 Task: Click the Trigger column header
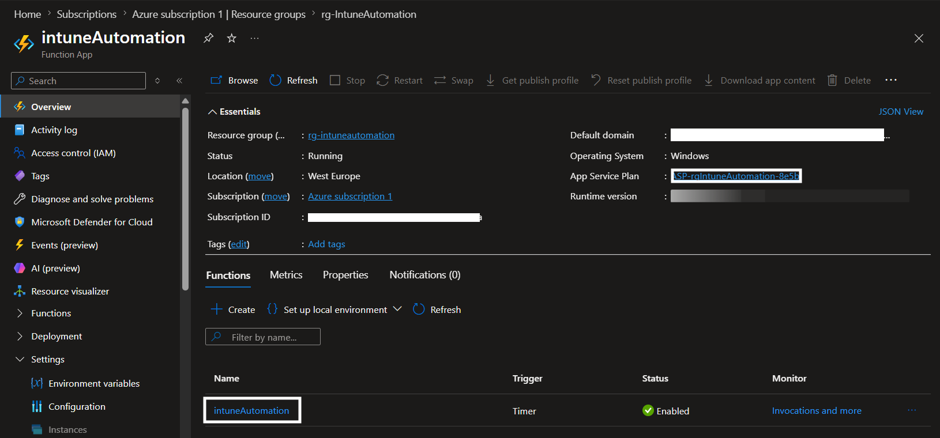(527, 379)
